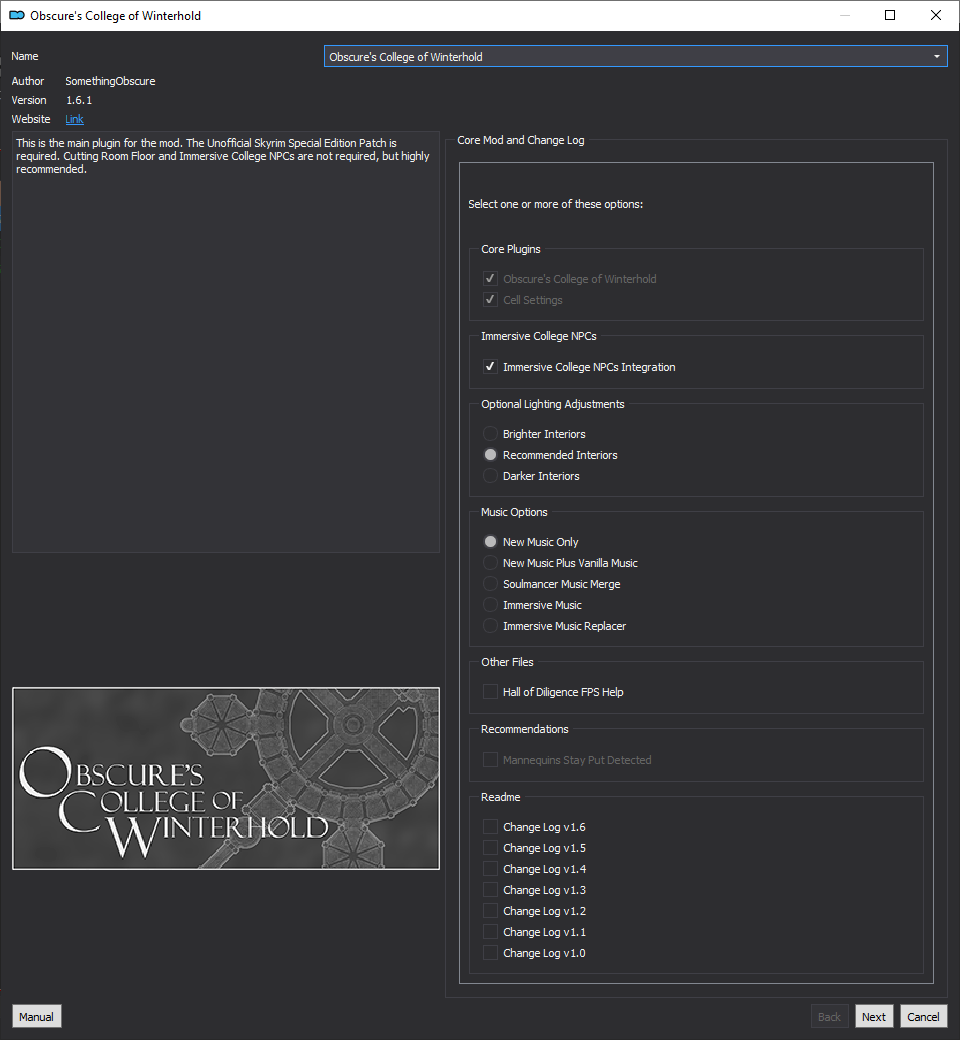Open the mod Name dropdown arrow
Screen dimensions: 960x1040
936,56
